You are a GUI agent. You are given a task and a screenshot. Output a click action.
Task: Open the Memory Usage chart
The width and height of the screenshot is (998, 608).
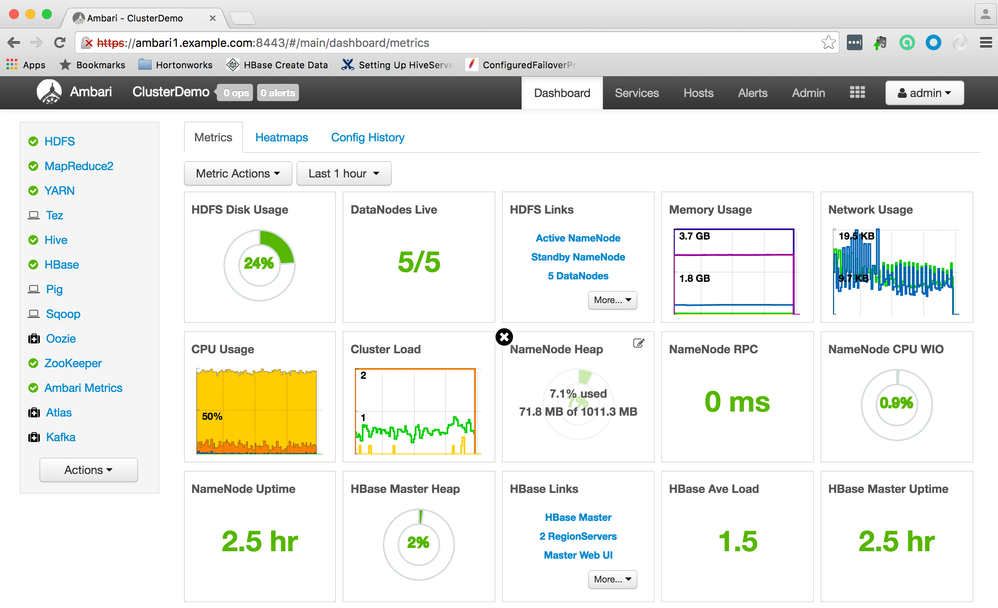[x=735, y=271]
